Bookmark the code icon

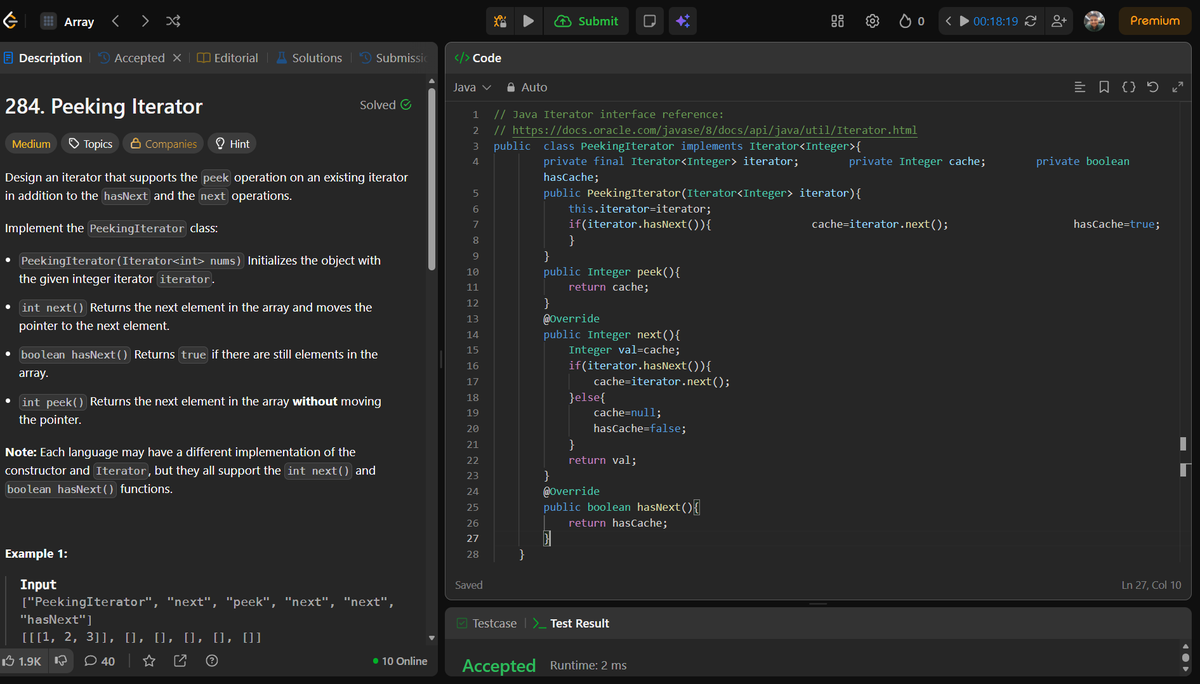[1104, 87]
